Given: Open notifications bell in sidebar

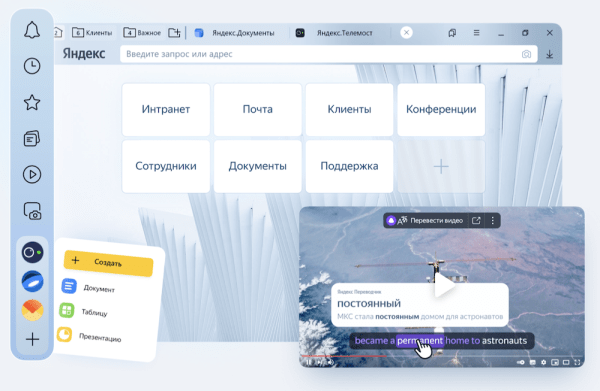Looking at the screenshot, I should pos(32,30).
